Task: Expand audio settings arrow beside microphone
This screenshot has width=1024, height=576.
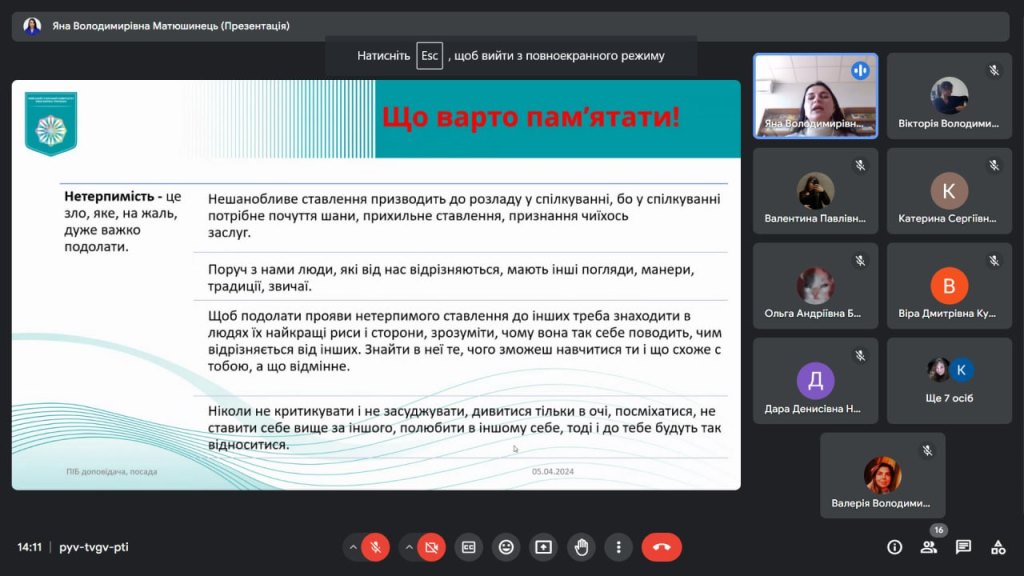Action: point(353,547)
